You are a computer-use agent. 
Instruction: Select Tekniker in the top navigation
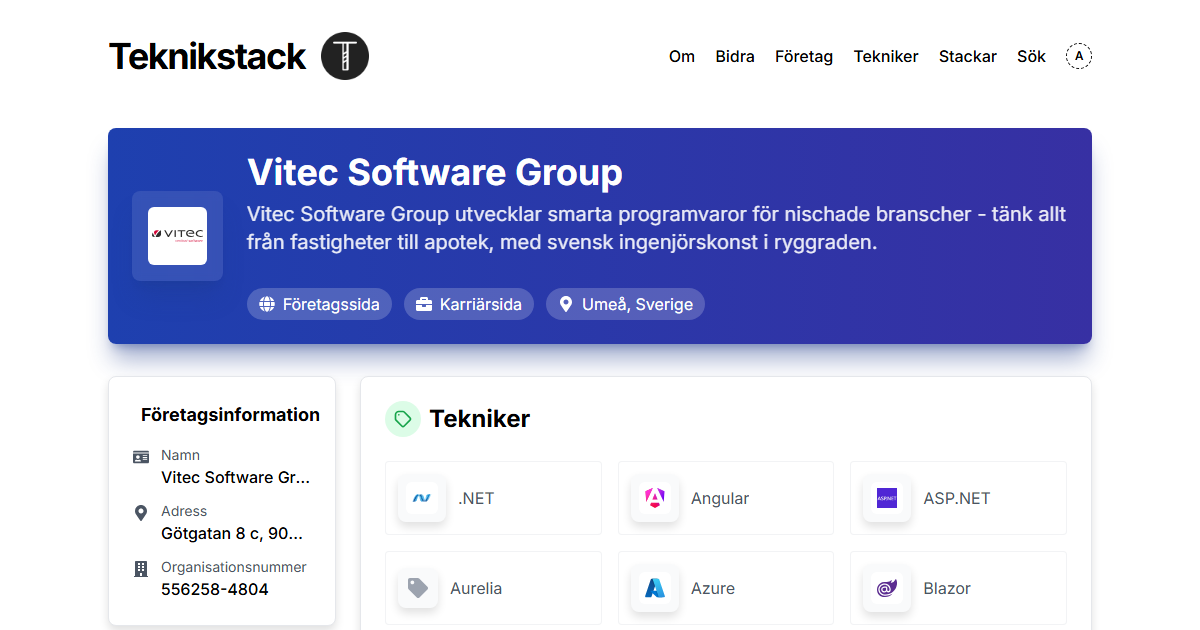pyautogui.click(x=886, y=56)
